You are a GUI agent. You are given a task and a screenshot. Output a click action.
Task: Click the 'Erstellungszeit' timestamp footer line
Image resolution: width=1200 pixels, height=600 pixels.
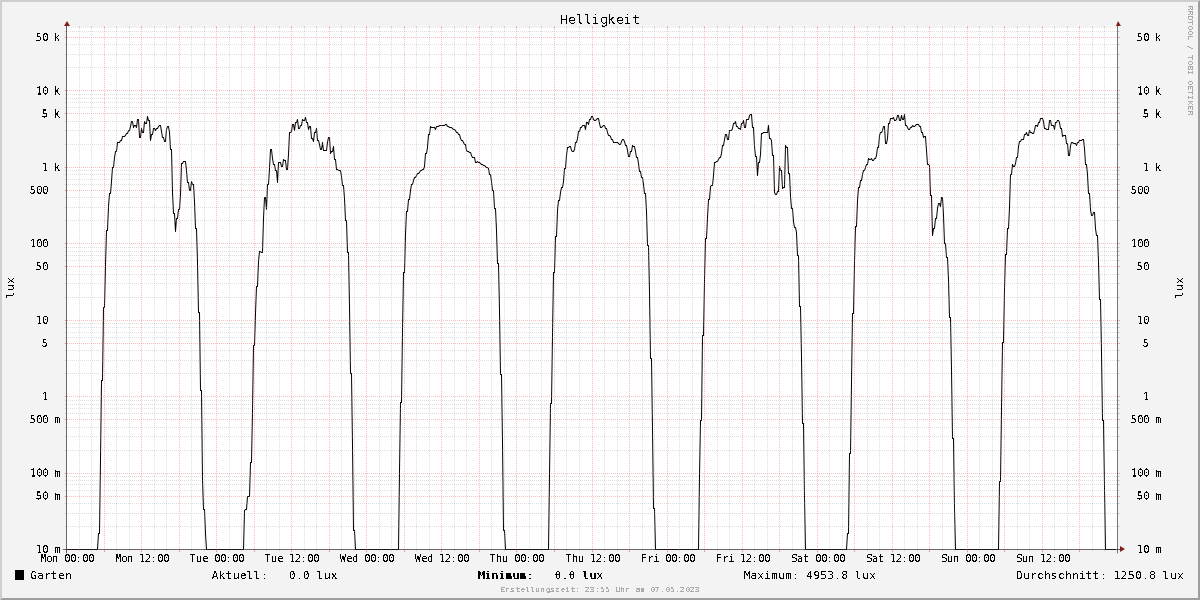(x=600, y=591)
